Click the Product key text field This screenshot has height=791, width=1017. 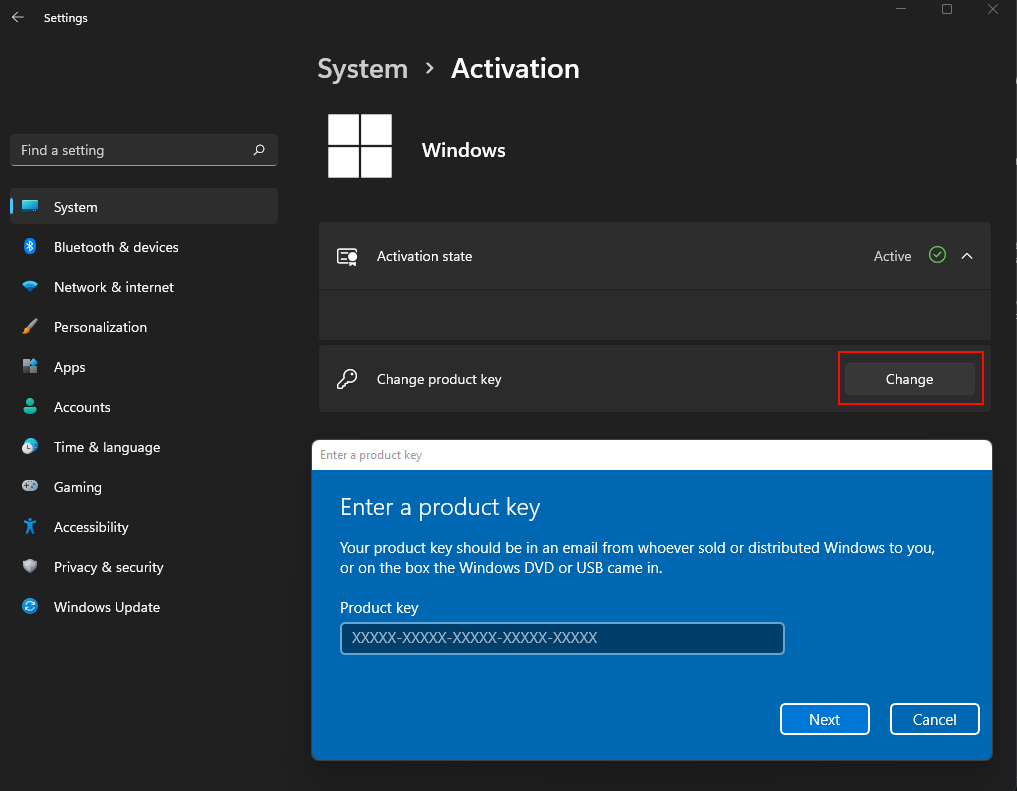click(562, 638)
